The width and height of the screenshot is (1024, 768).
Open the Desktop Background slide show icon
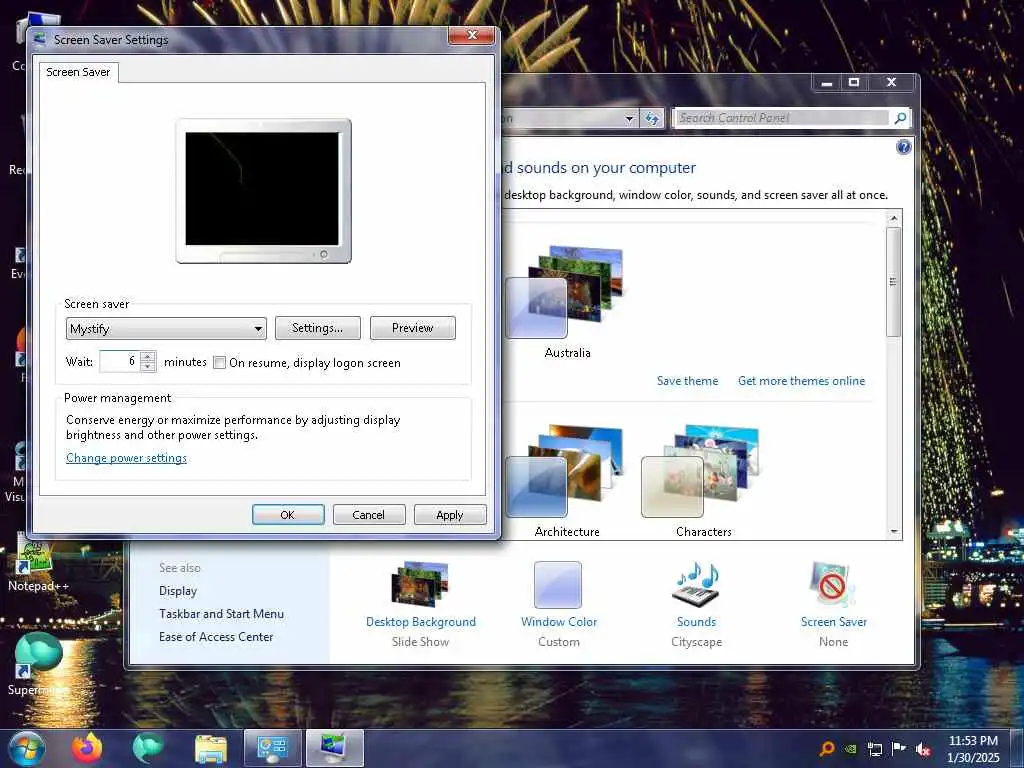pos(420,583)
